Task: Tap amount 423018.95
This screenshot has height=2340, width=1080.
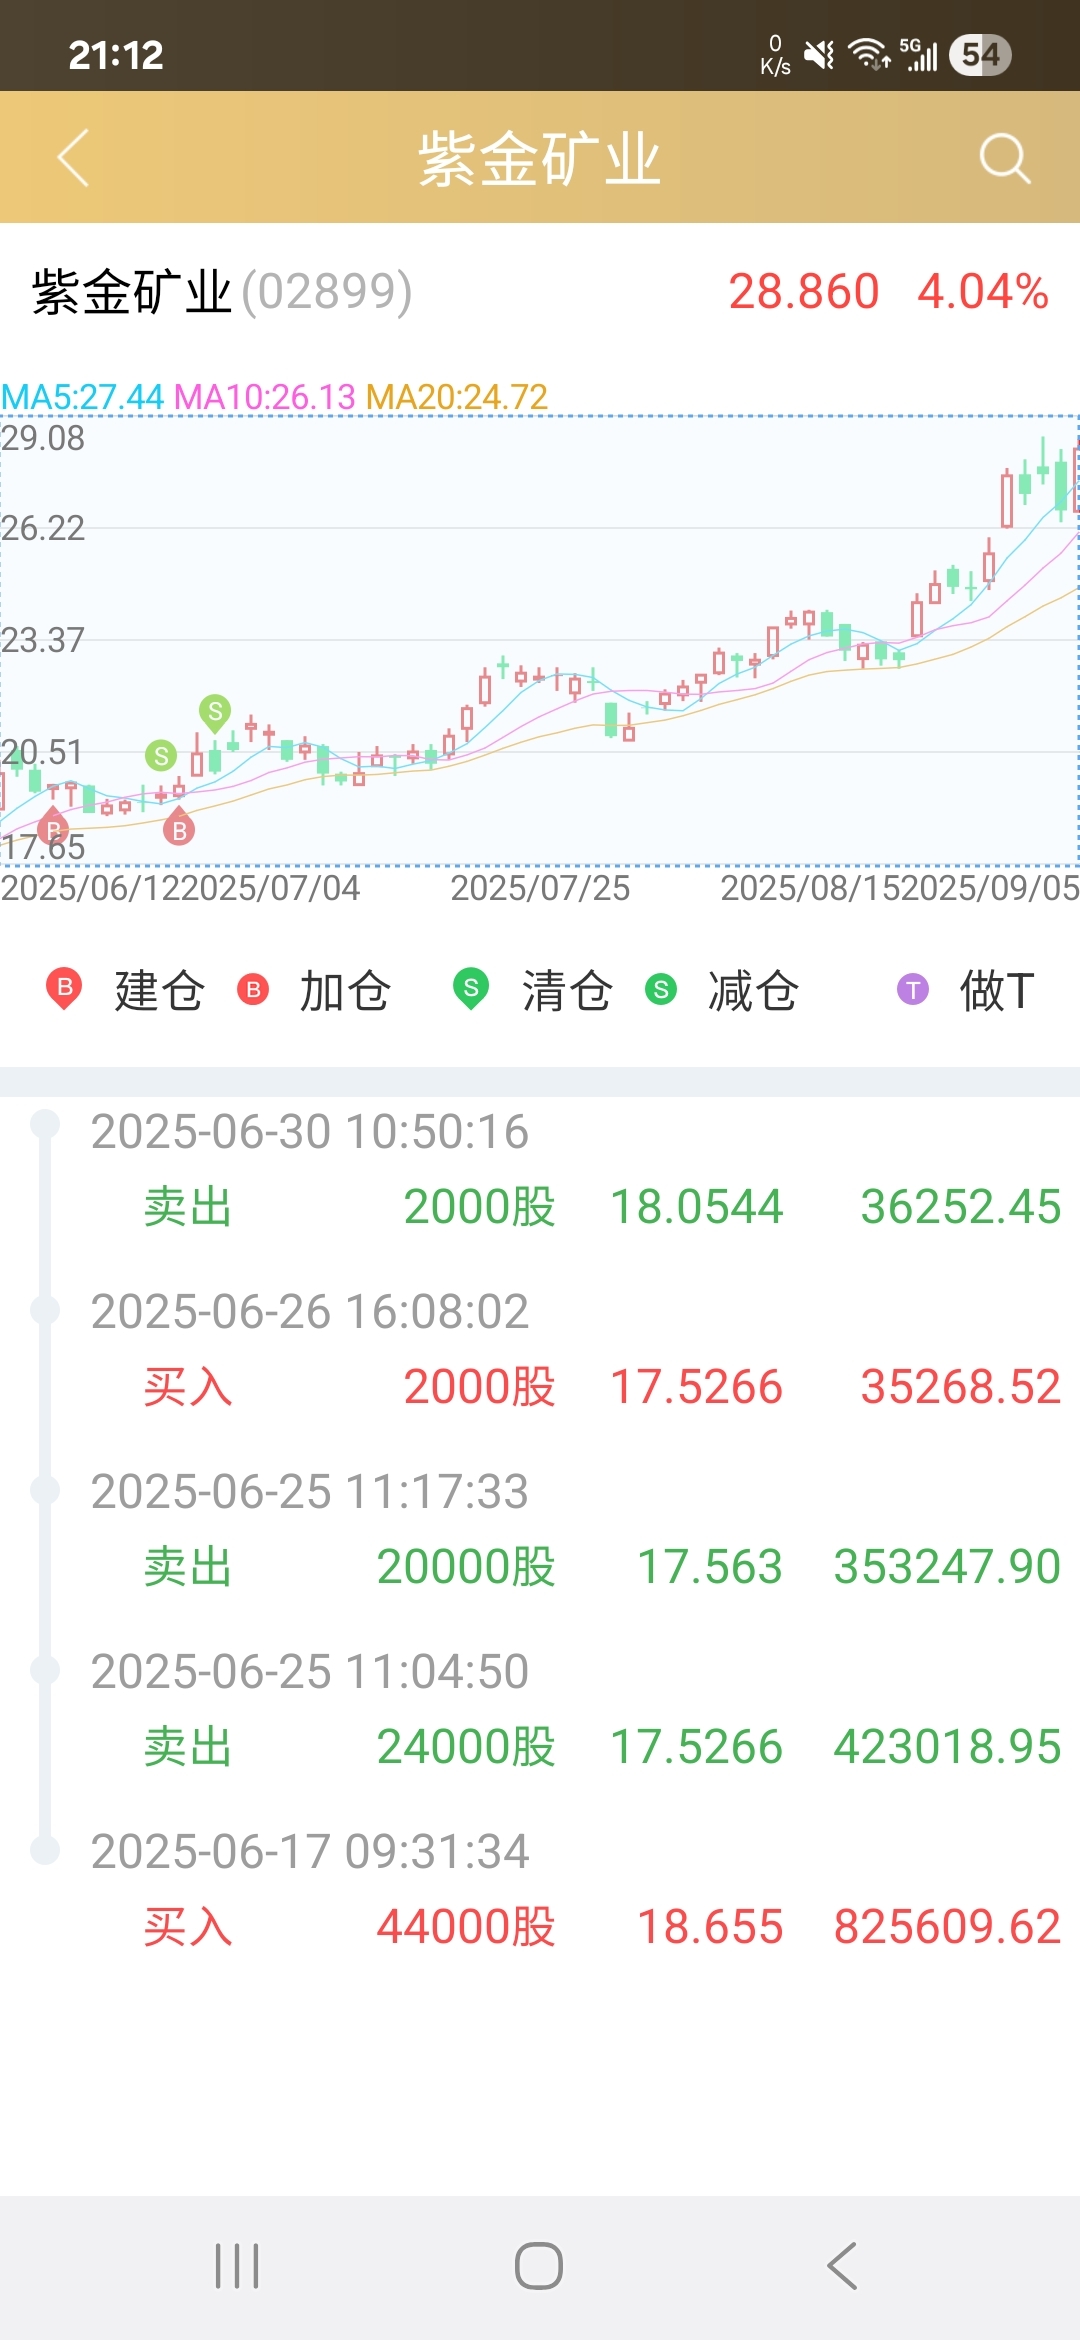Action: click(947, 1747)
